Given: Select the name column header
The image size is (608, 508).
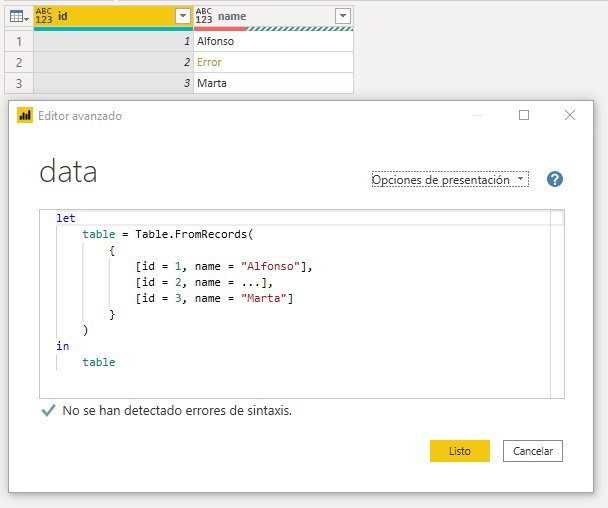Looking at the screenshot, I should [x=273, y=16].
